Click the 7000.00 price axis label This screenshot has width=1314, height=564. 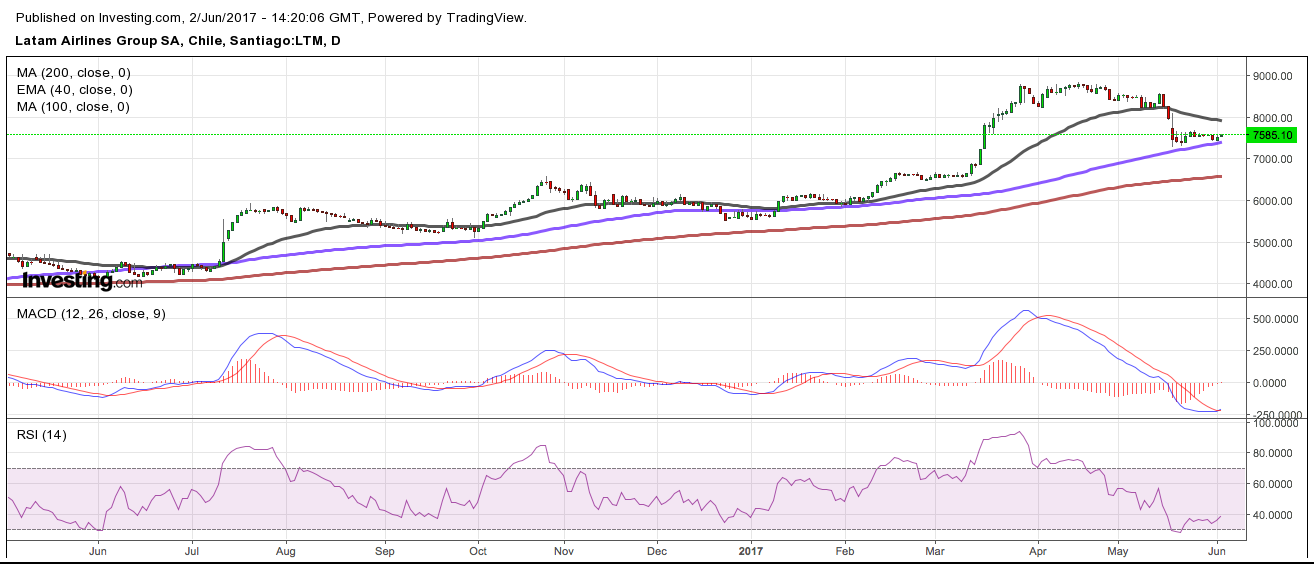[1272, 159]
